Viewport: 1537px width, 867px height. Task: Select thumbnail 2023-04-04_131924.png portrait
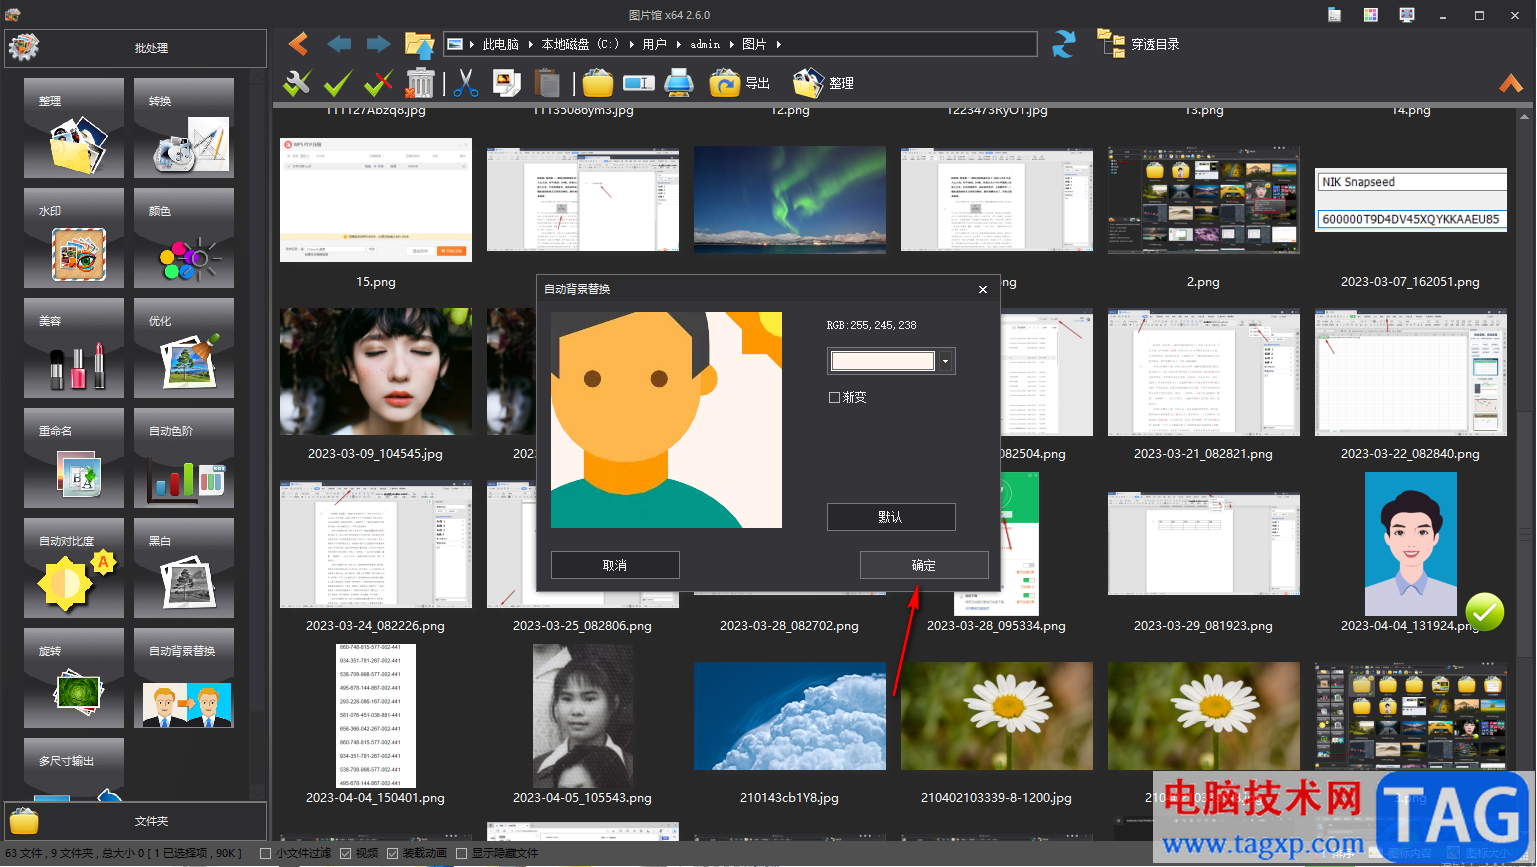1410,544
